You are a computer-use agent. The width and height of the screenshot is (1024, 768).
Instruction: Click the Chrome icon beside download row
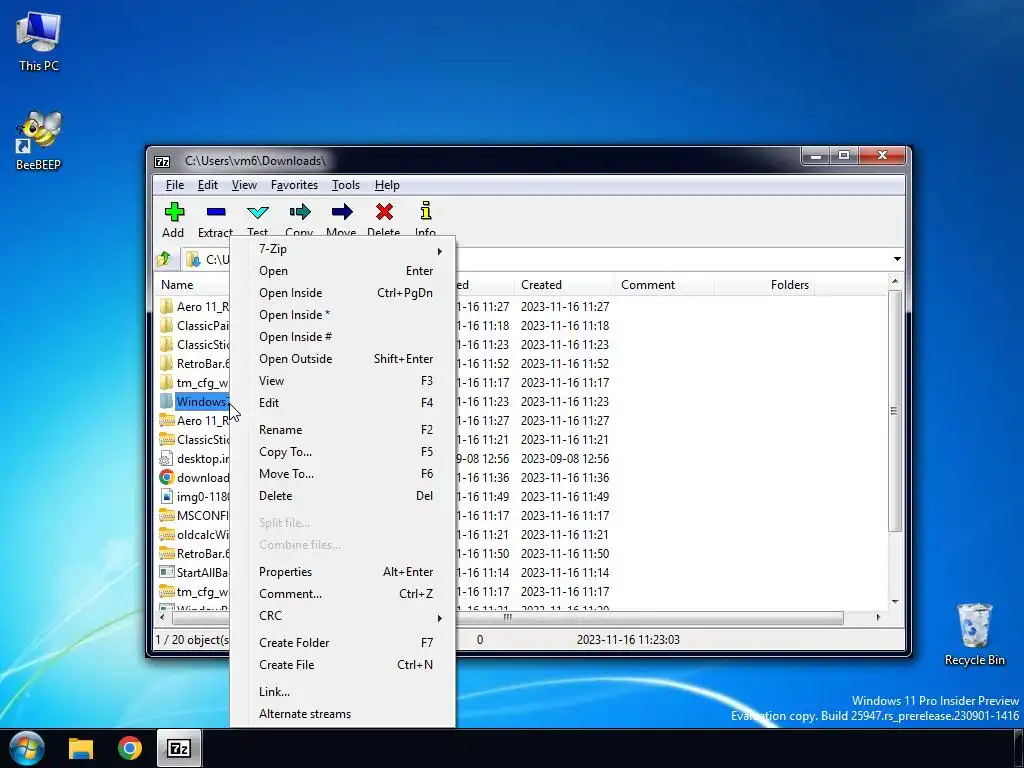tap(167, 477)
